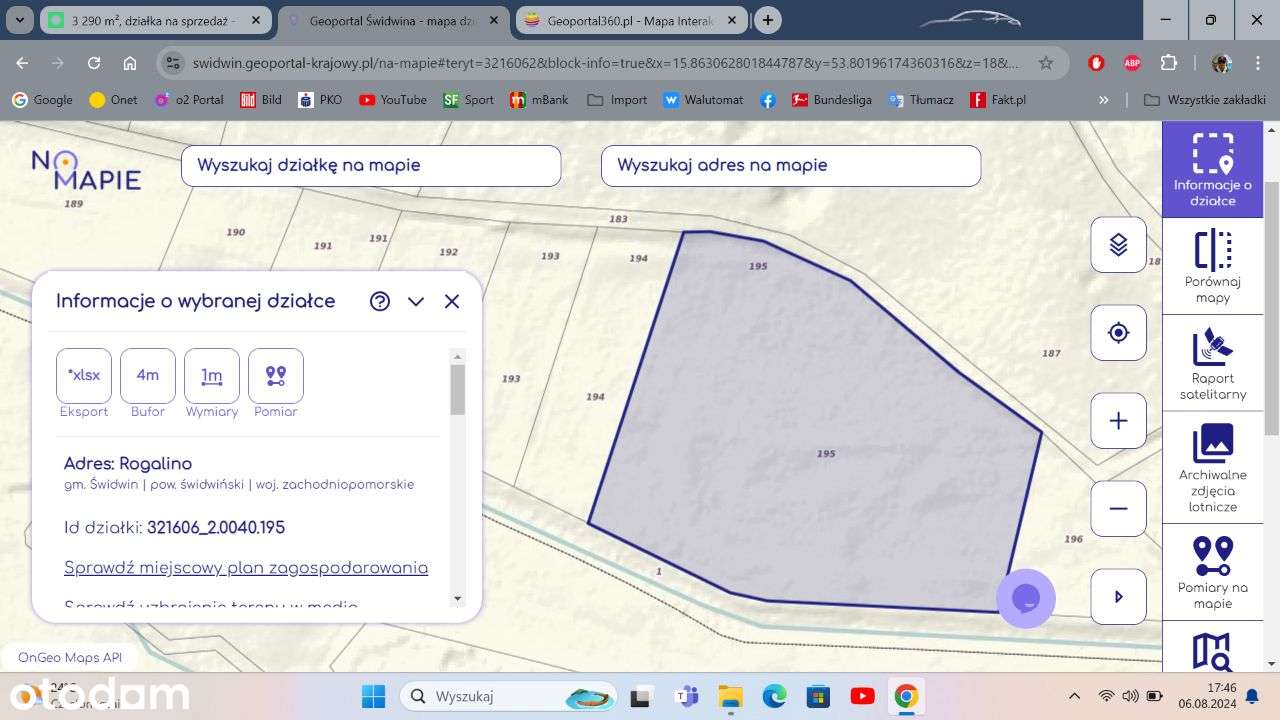Open the AdBlock Plus extension
1280x720 pixels.
[1132, 63]
